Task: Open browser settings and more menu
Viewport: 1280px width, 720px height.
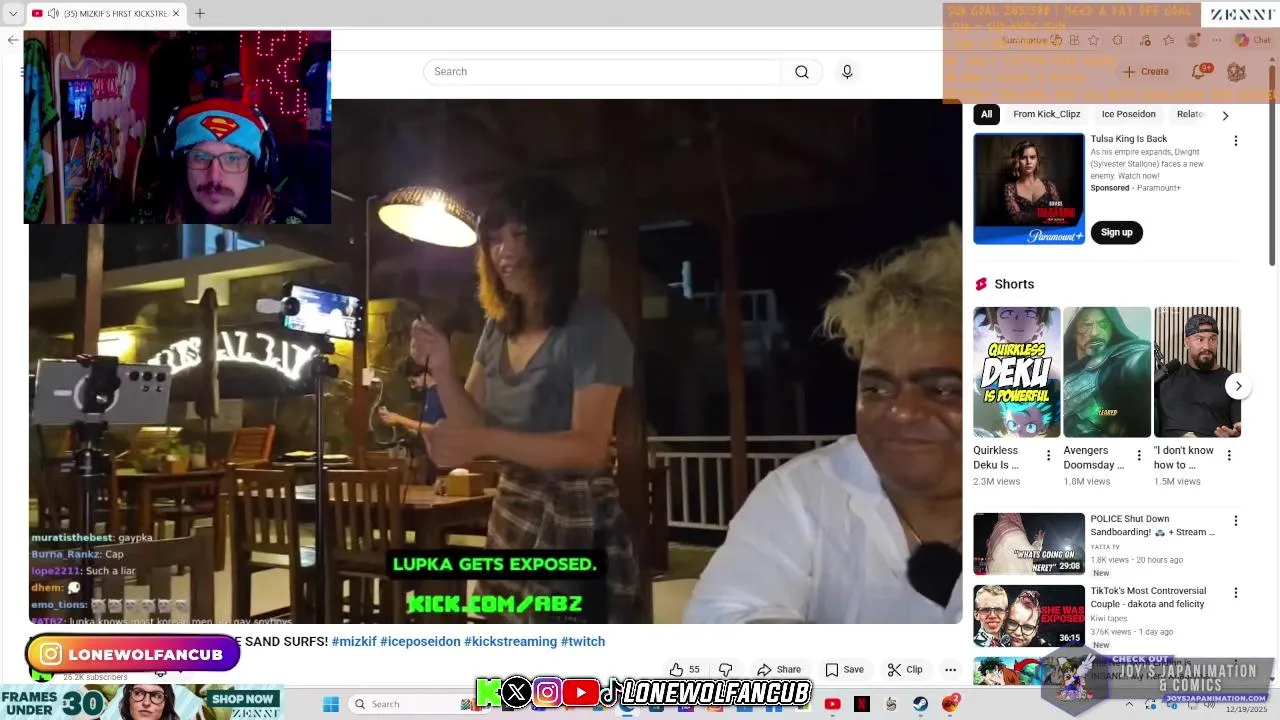Action: pos(1217,40)
